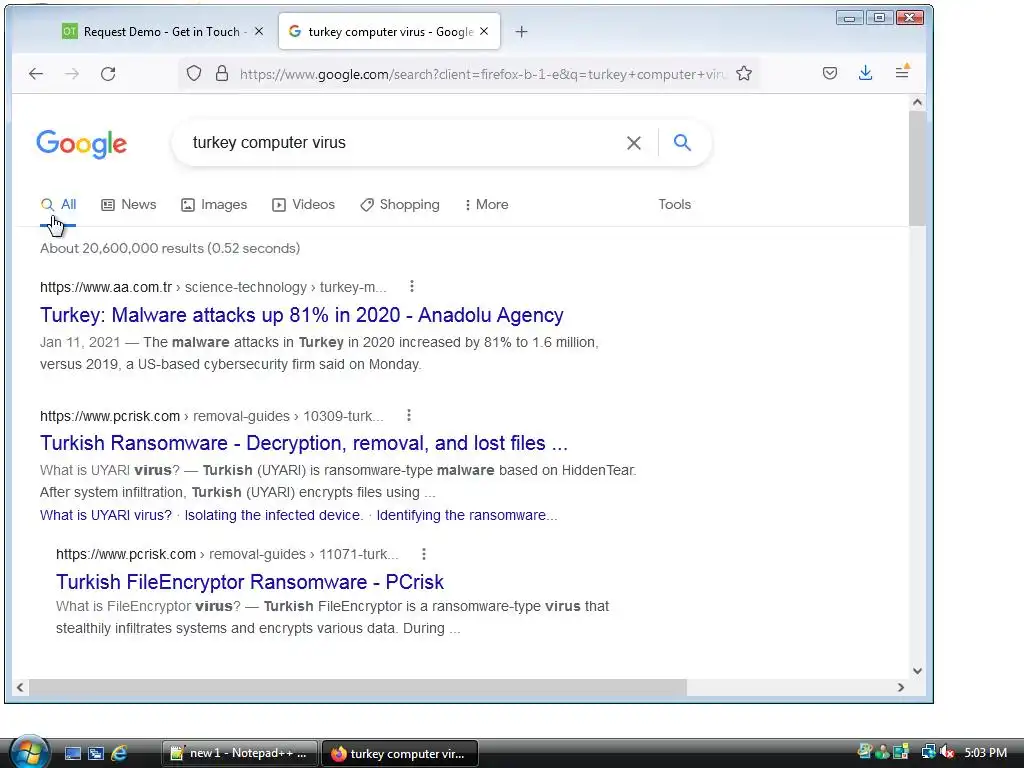The image size is (1024, 768).
Task: Switch to Videos results
Action: point(304,204)
